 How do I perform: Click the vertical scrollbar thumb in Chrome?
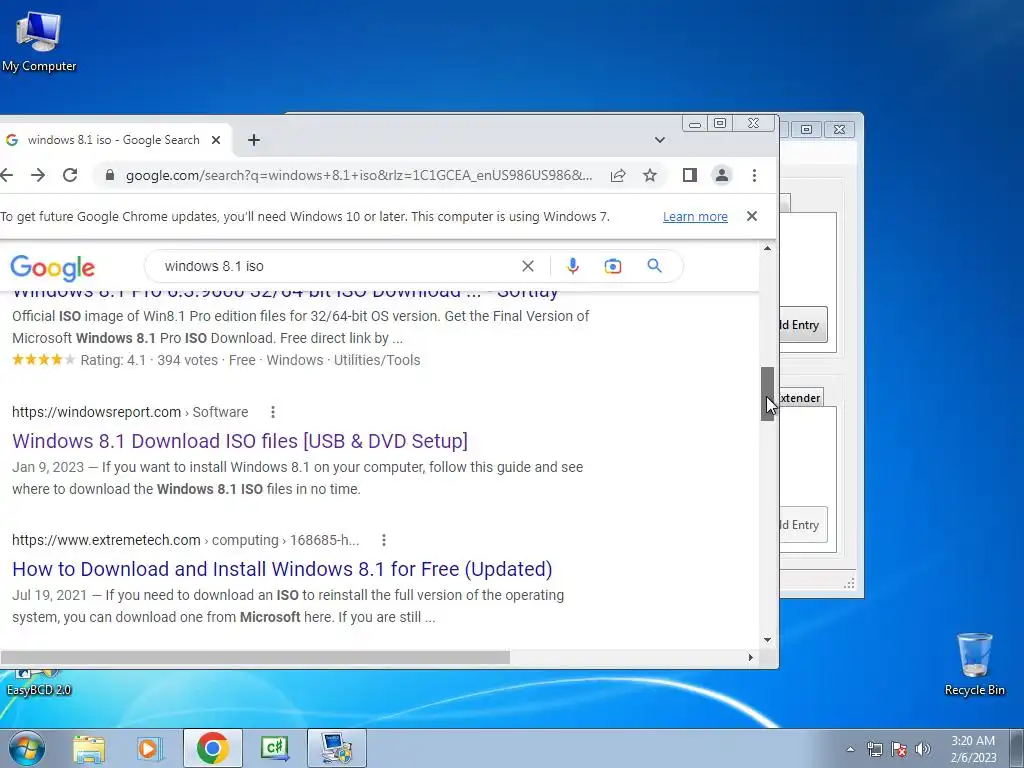[767, 394]
